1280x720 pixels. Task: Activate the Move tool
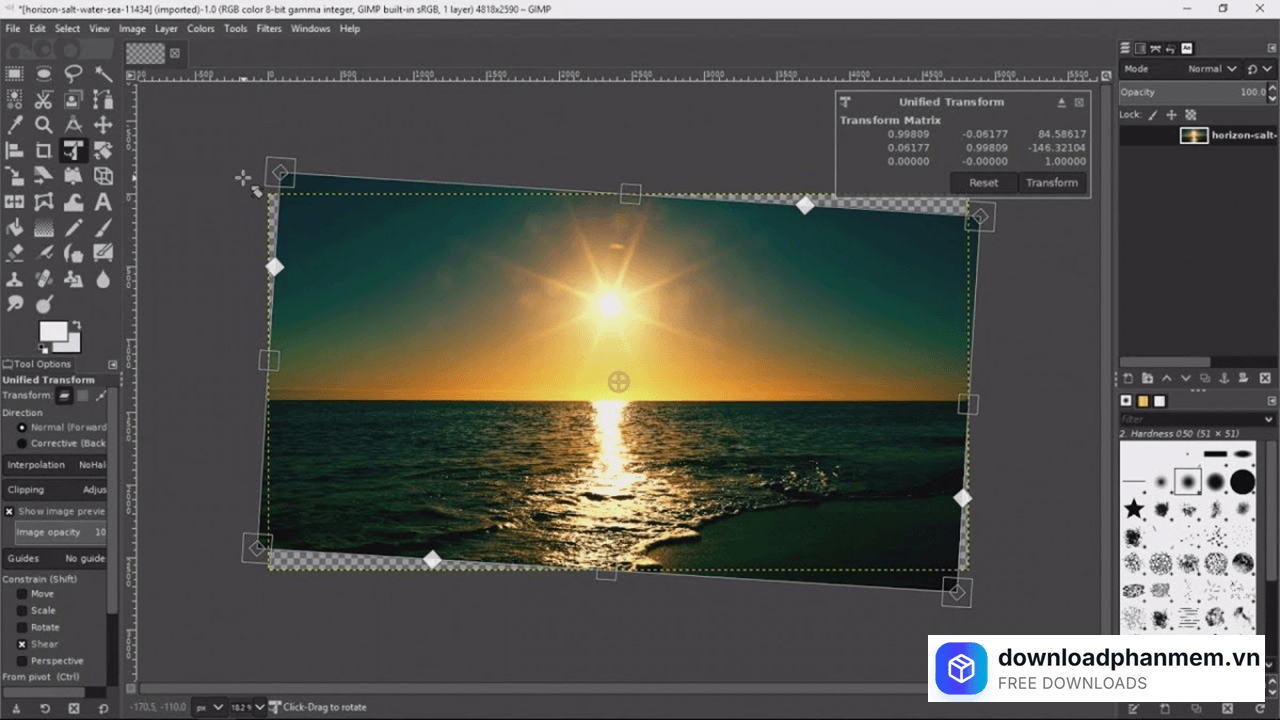103,125
